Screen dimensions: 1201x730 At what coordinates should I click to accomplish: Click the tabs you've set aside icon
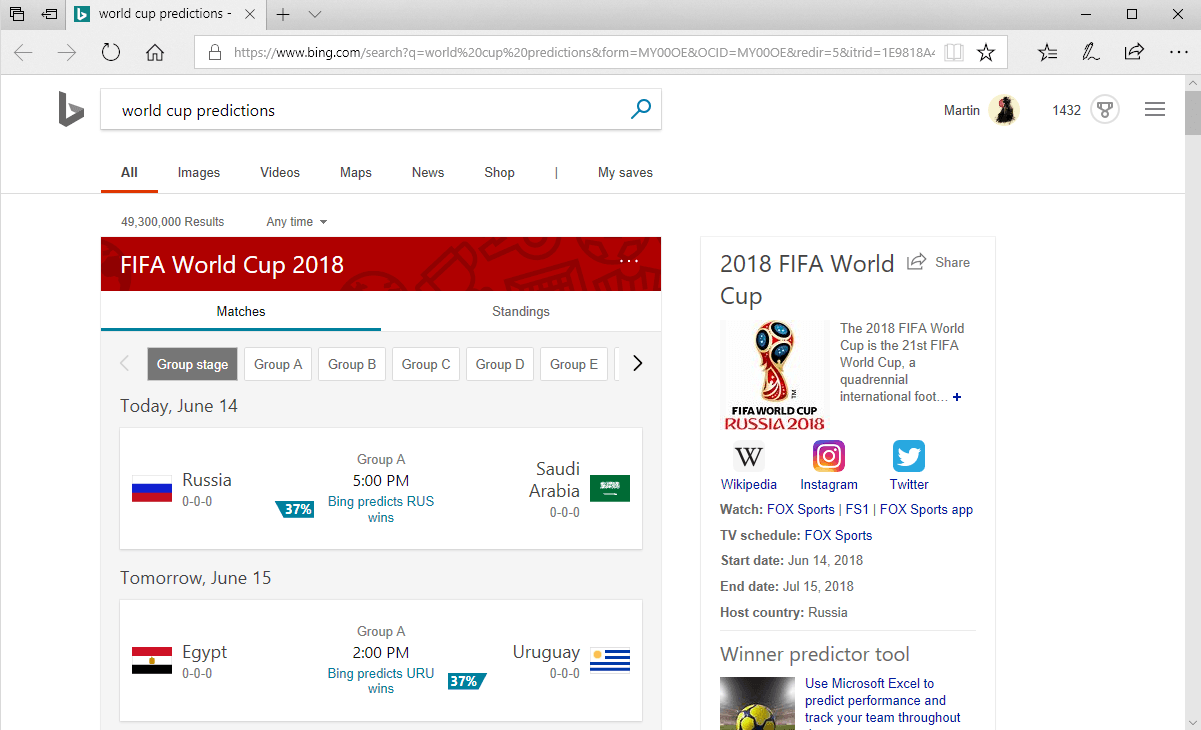click(x=17, y=14)
